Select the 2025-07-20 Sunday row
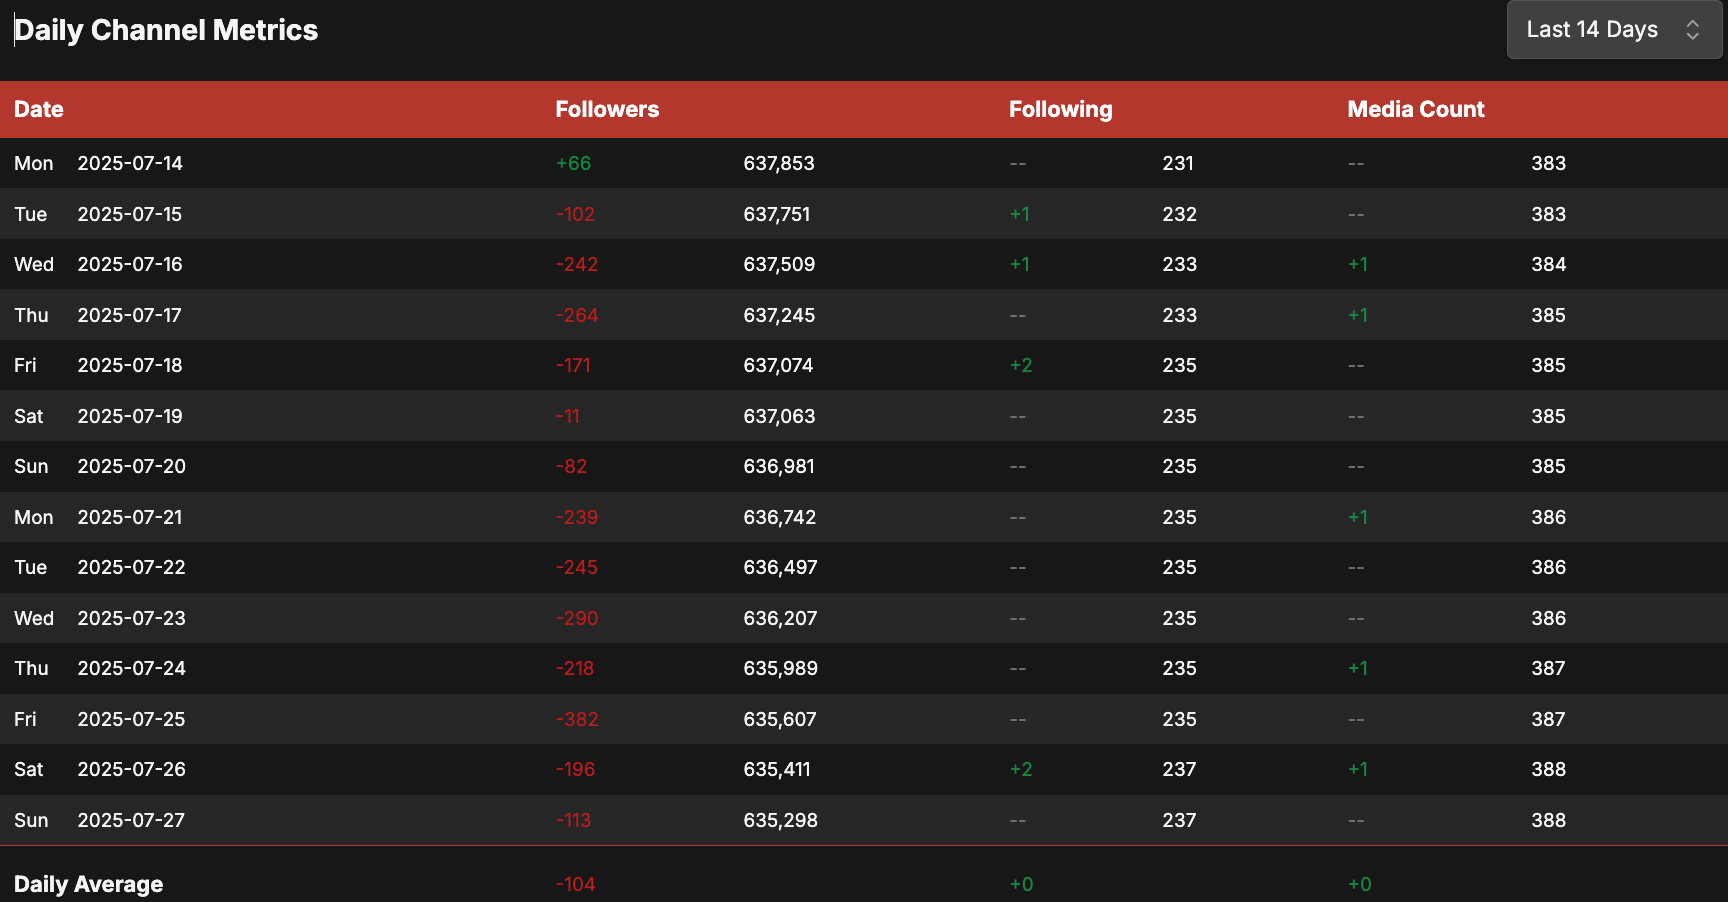1728x902 pixels. [864, 466]
